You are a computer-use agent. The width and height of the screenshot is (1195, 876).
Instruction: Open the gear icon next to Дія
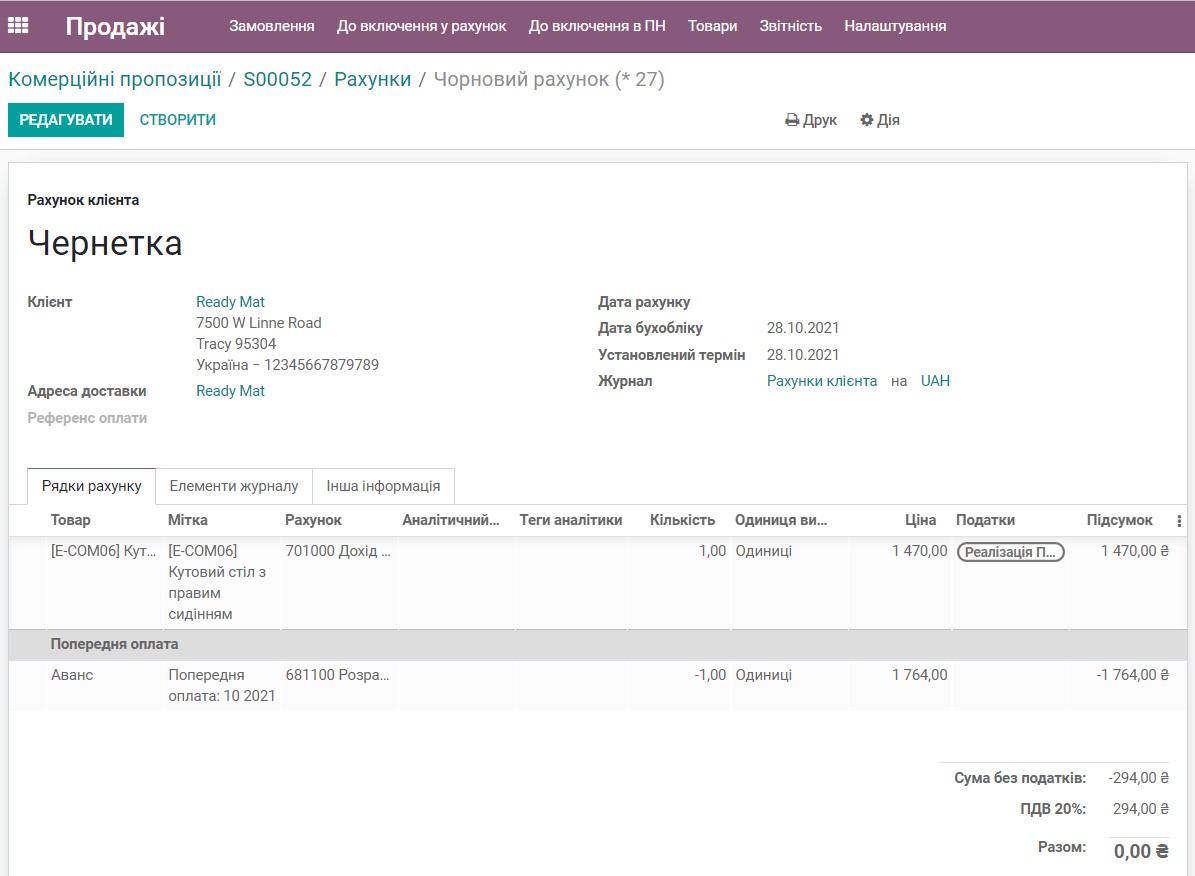tap(866, 119)
